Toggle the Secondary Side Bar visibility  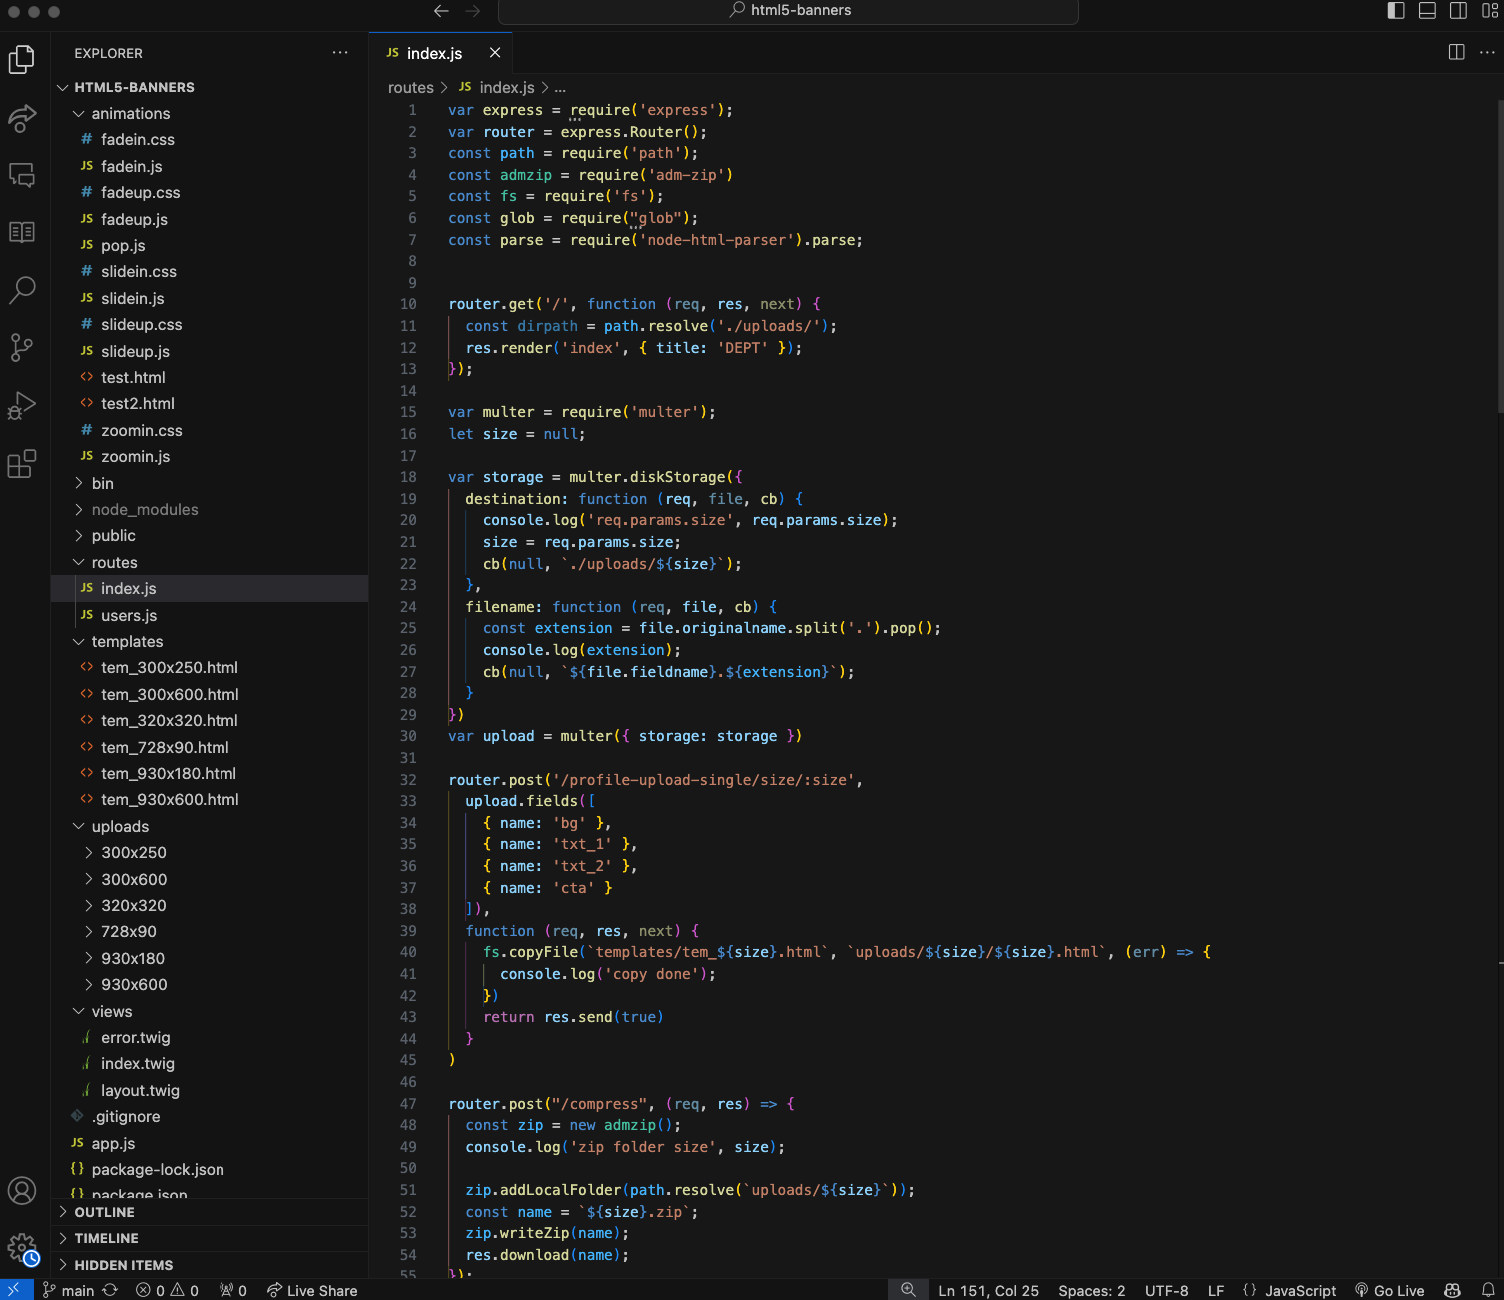tap(1459, 11)
